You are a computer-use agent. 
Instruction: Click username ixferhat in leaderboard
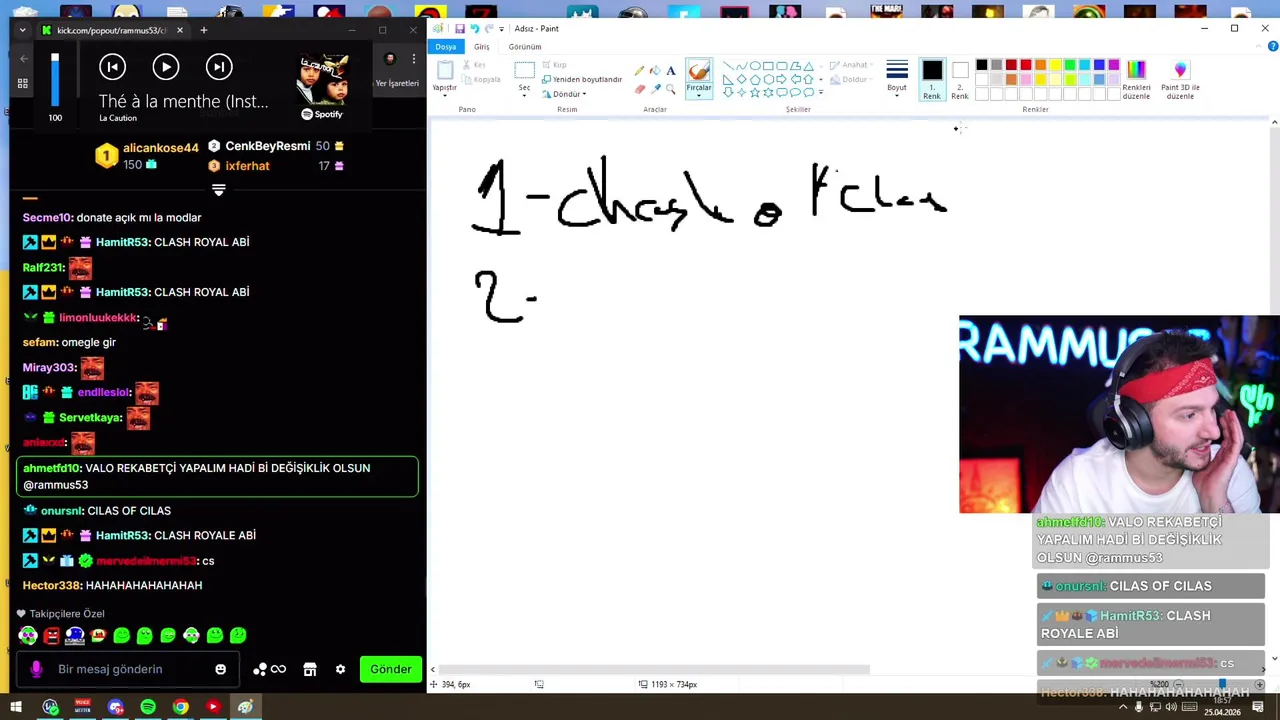[x=247, y=166]
